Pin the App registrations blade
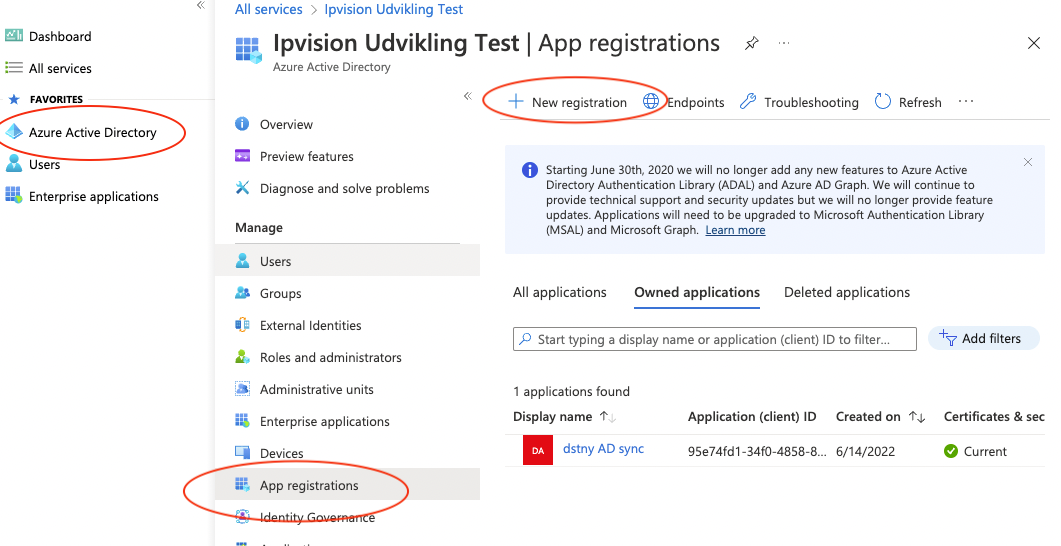 tap(751, 44)
